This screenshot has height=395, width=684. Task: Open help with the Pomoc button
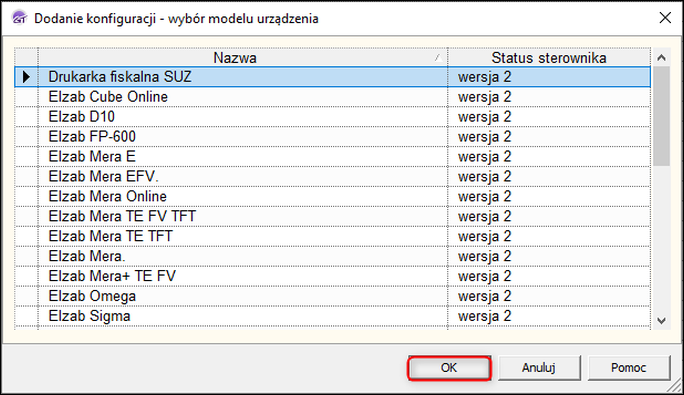click(x=629, y=368)
